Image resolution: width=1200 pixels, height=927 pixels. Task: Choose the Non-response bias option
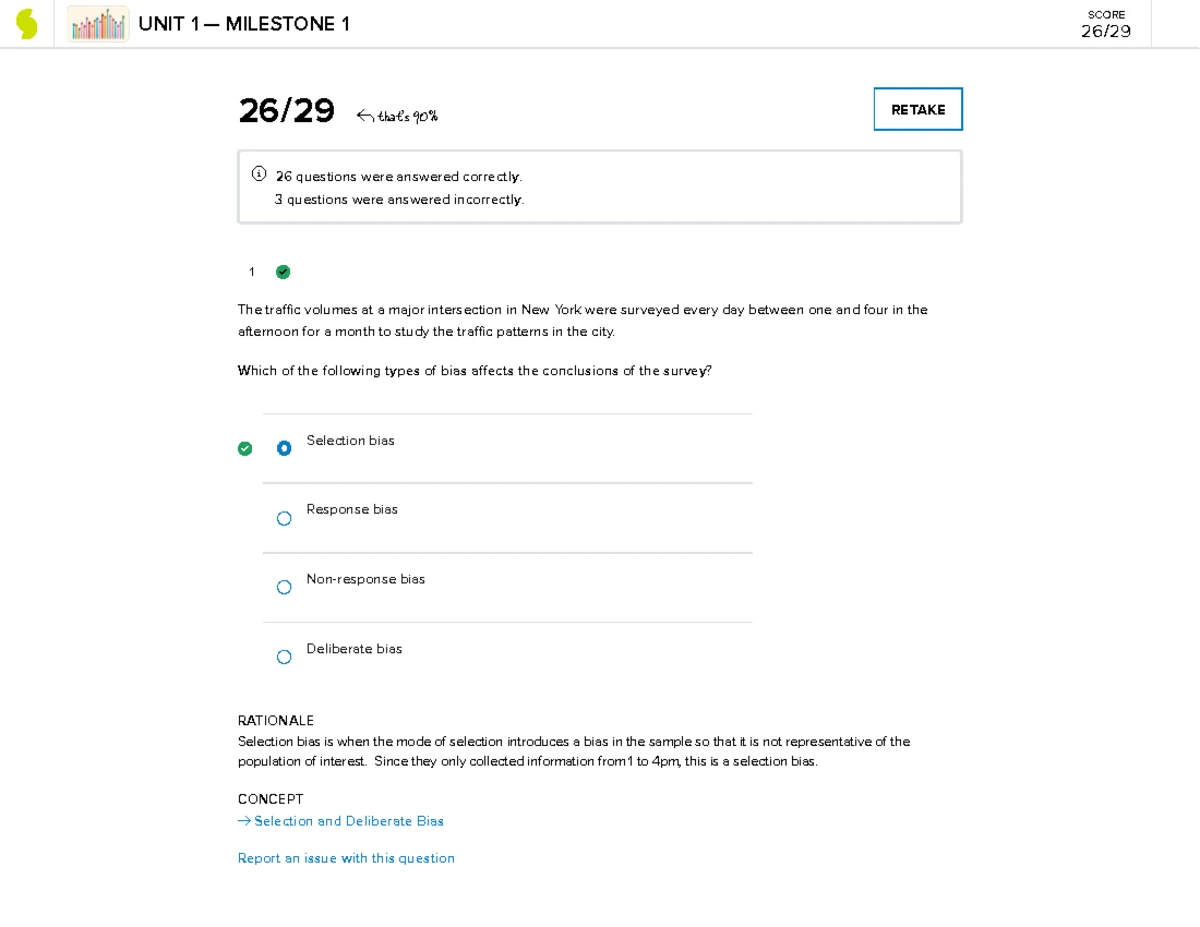point(284,587)
